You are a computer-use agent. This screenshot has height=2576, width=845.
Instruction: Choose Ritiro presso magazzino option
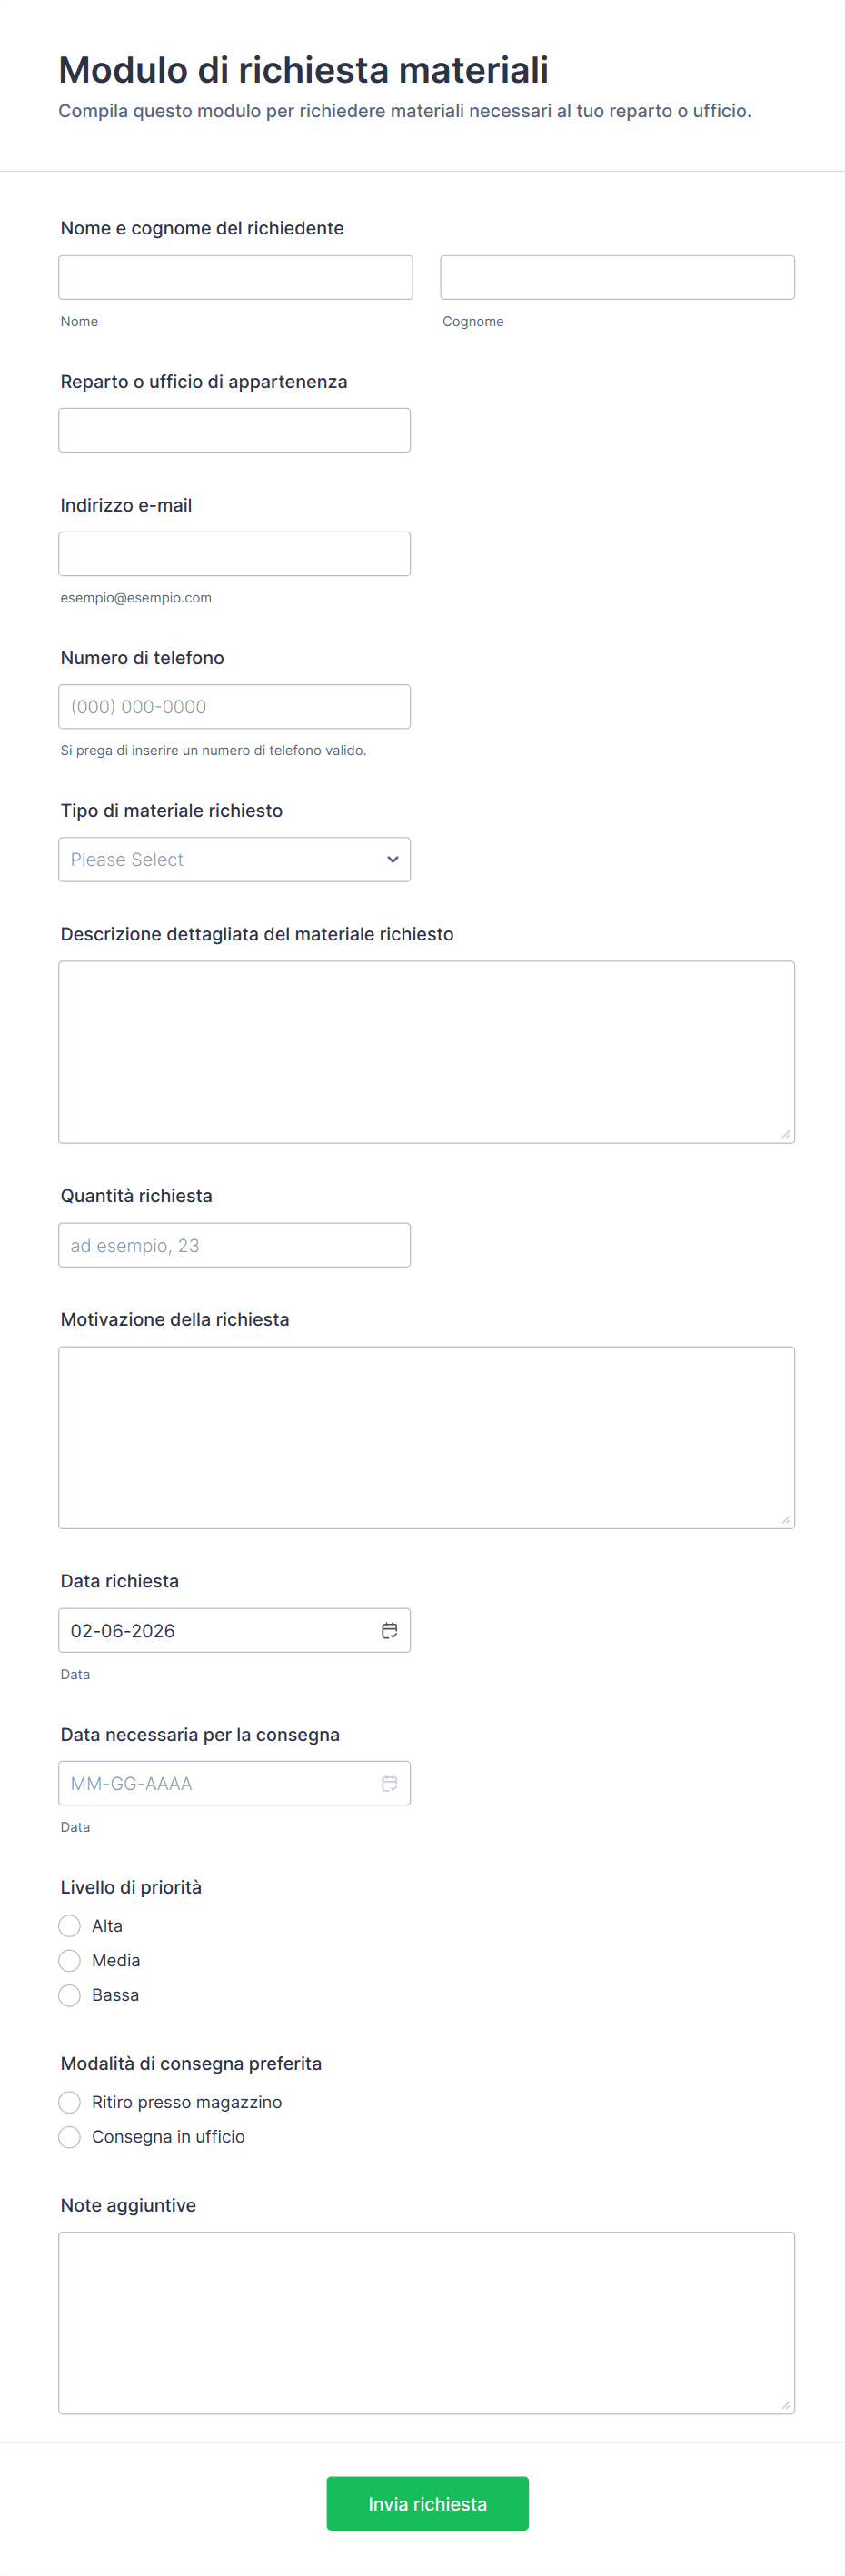tap(69, 2102)
